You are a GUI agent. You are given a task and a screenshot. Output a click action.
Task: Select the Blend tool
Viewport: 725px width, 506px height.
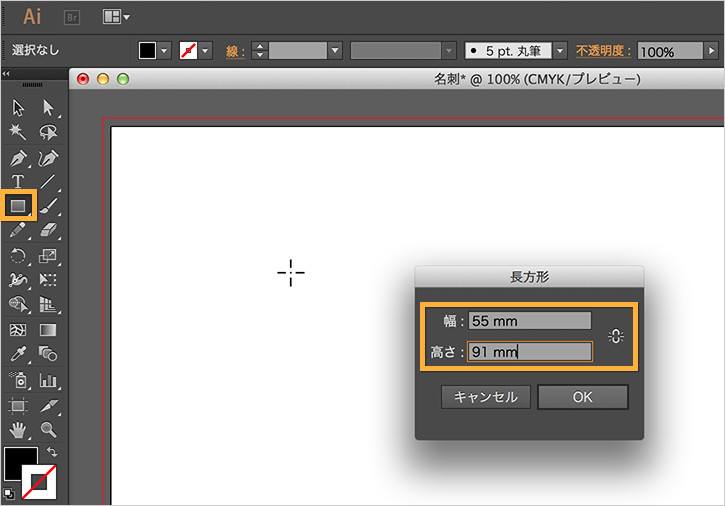click(48, 354)
